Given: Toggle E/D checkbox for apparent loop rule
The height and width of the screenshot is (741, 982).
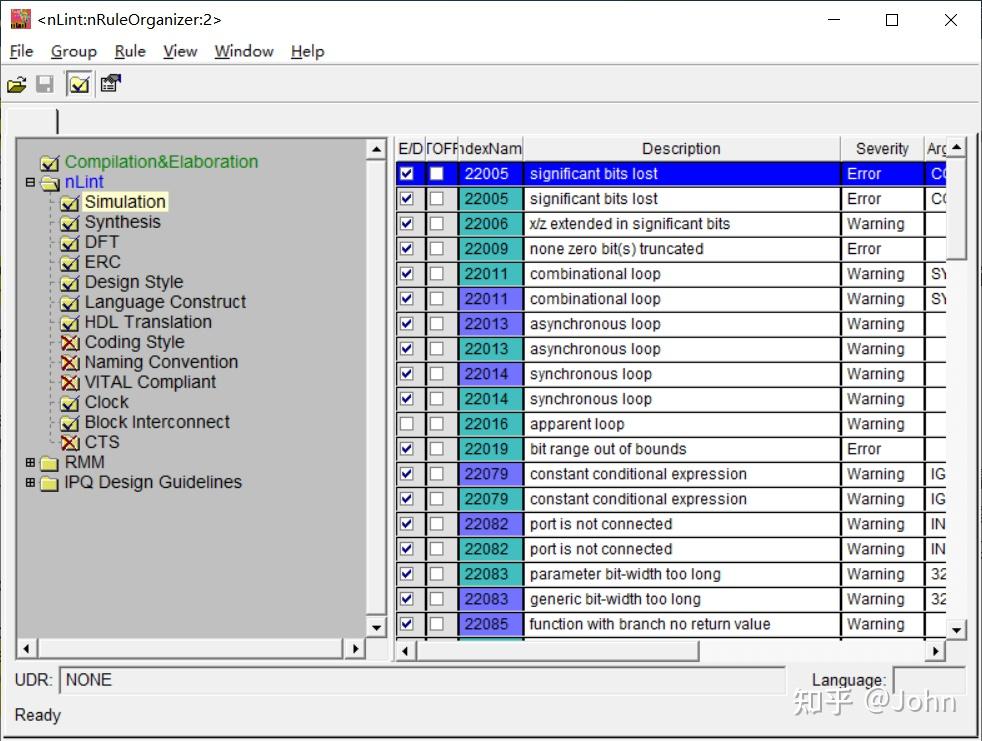Looking at the screenshot, I should pyautogui.click(x=406, y=424).
